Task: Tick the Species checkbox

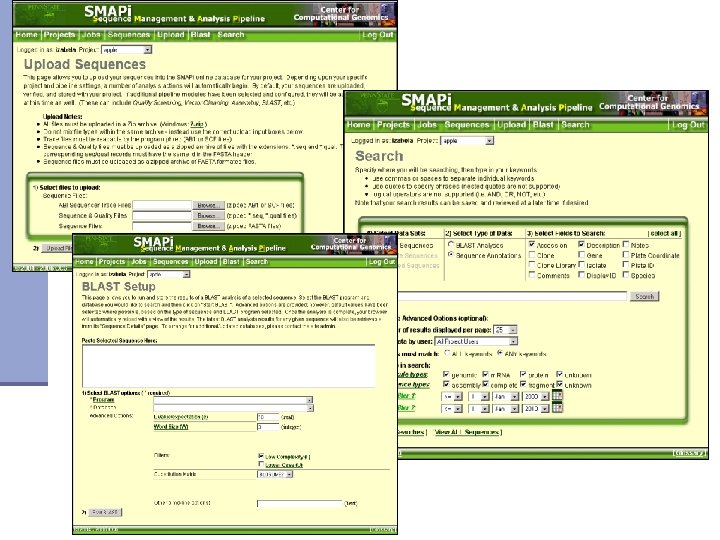Action: (x=626, y=275)
